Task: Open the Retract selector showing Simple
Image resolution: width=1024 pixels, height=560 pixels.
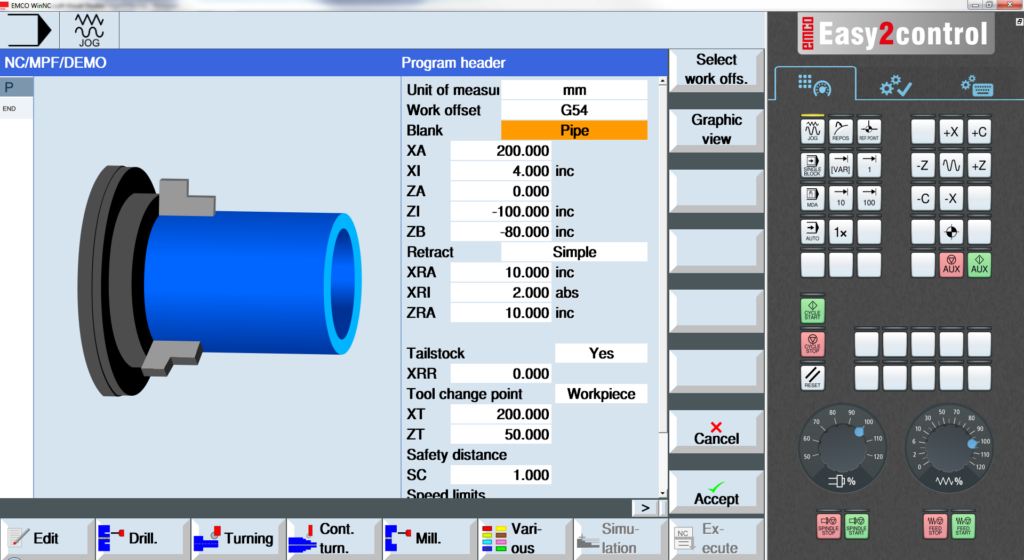Action: [574, 252]
